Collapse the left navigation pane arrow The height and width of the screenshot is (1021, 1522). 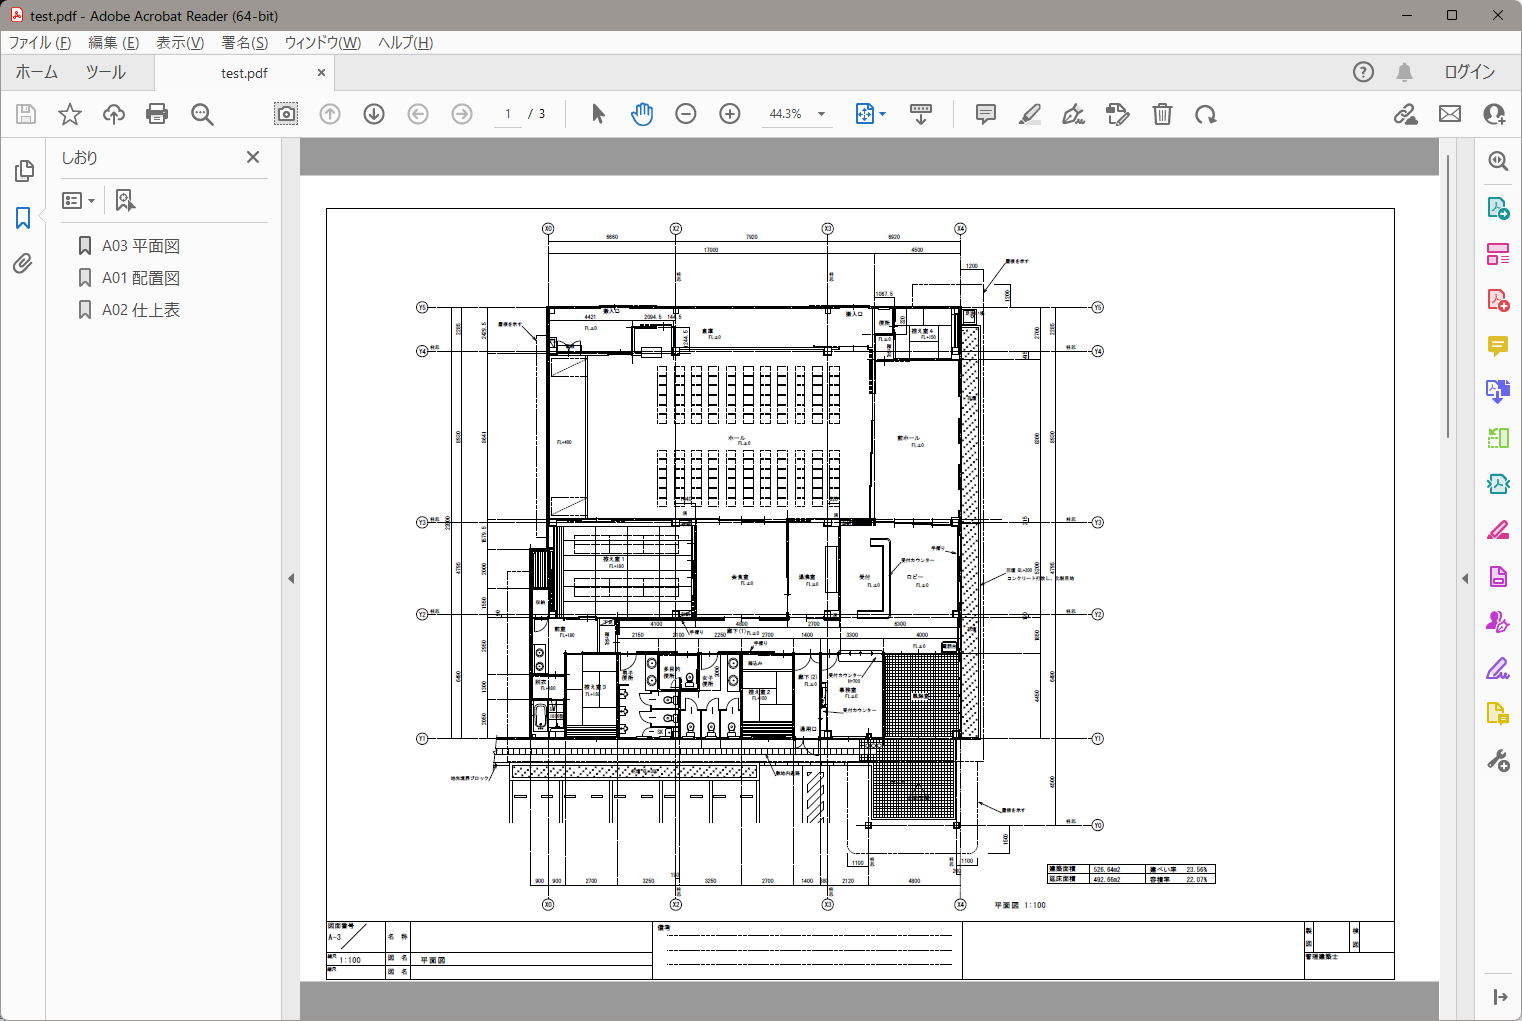tap(291, 578)
